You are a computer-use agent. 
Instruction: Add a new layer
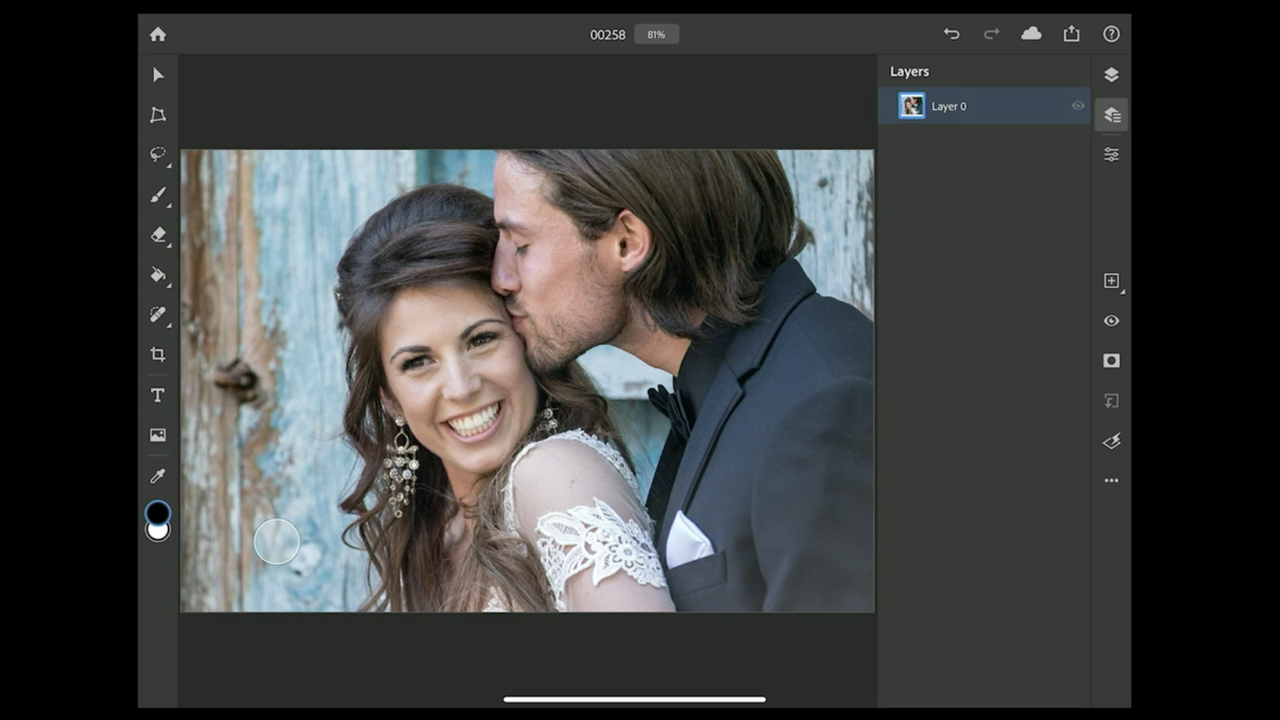click(1111, 281)
